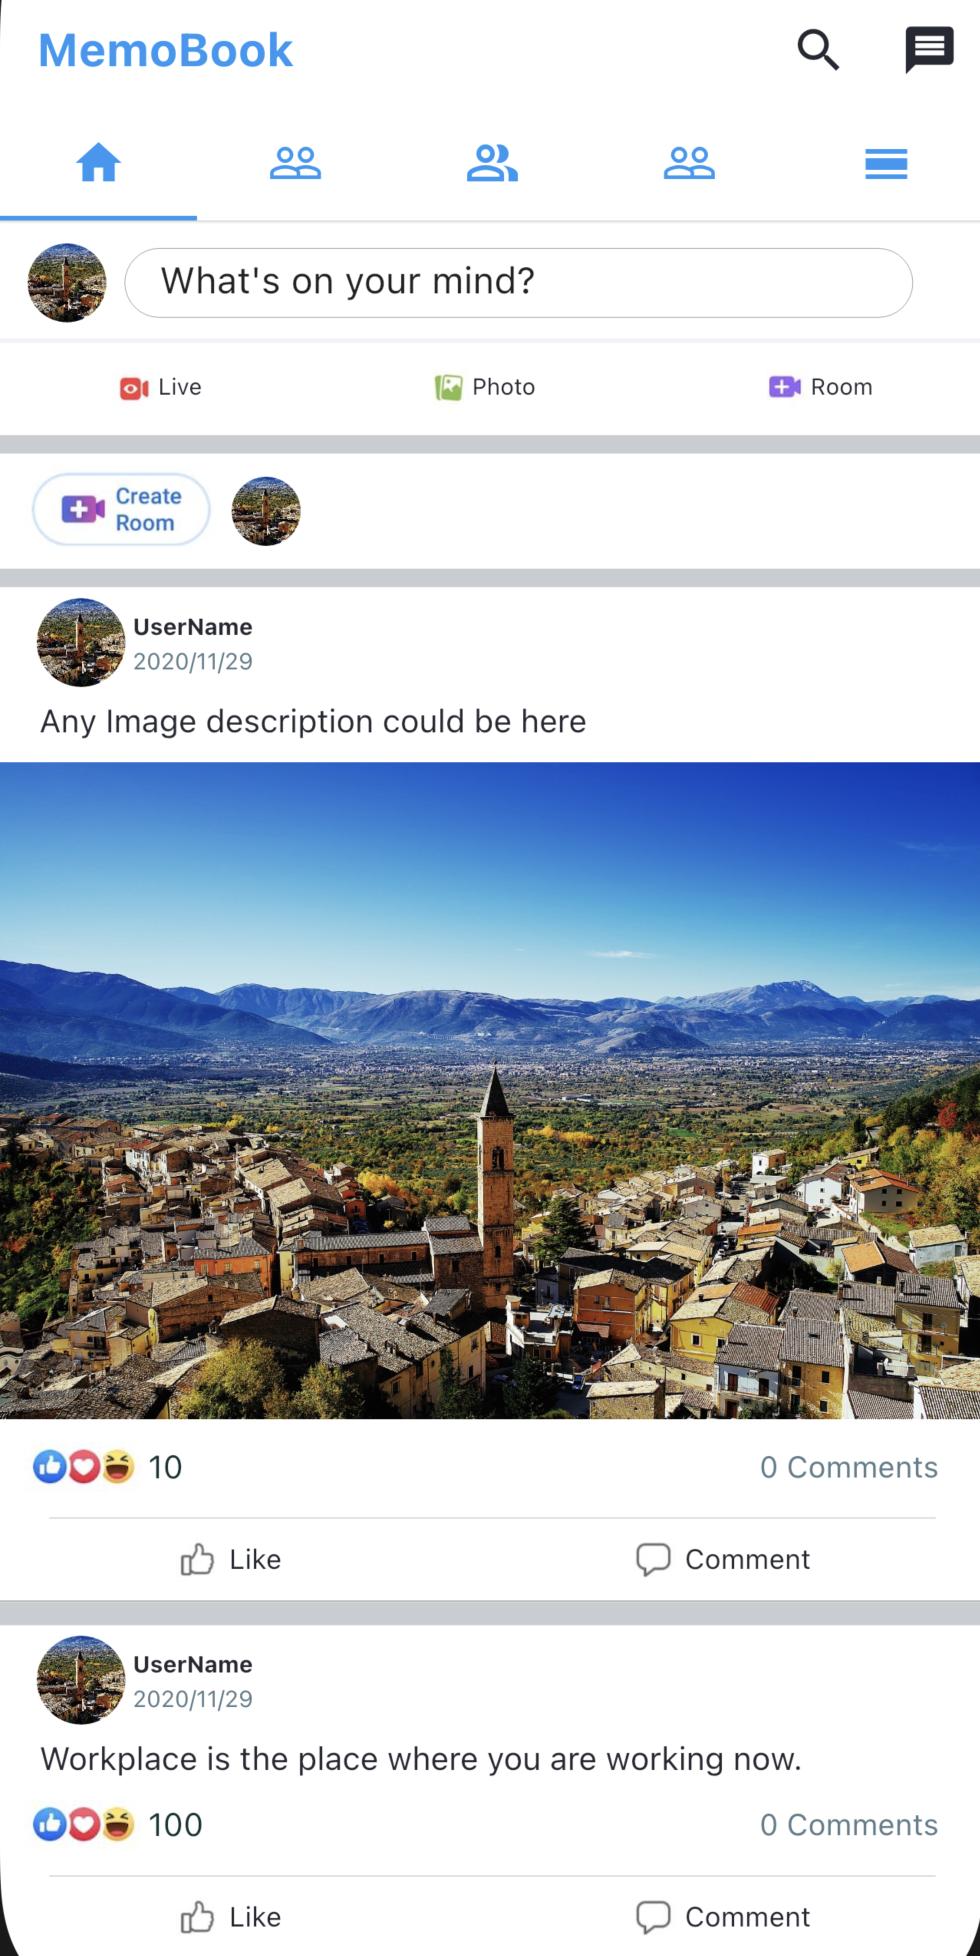The width and height of the screenshot is (980, 1956).
Task: Open the solid people icon tab
Action: 492,163
